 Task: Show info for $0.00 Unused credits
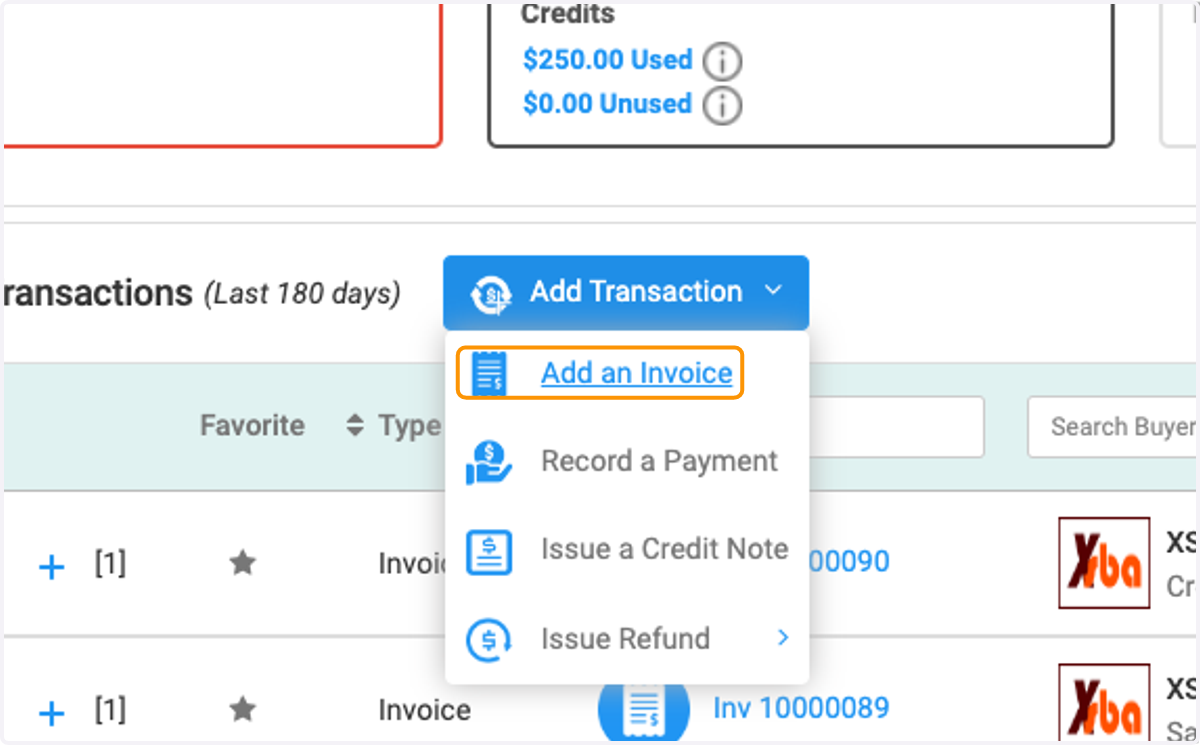tap(722, 105)
